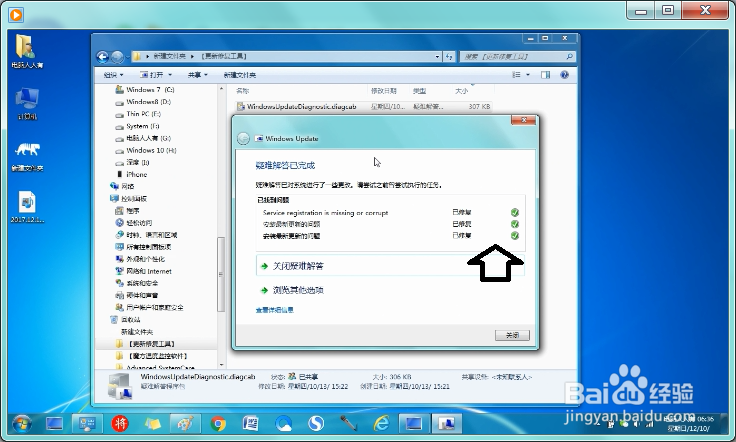Open the Sogou S icon in taskbar
The image size is (736, 442).
click(x=316, y=424)
